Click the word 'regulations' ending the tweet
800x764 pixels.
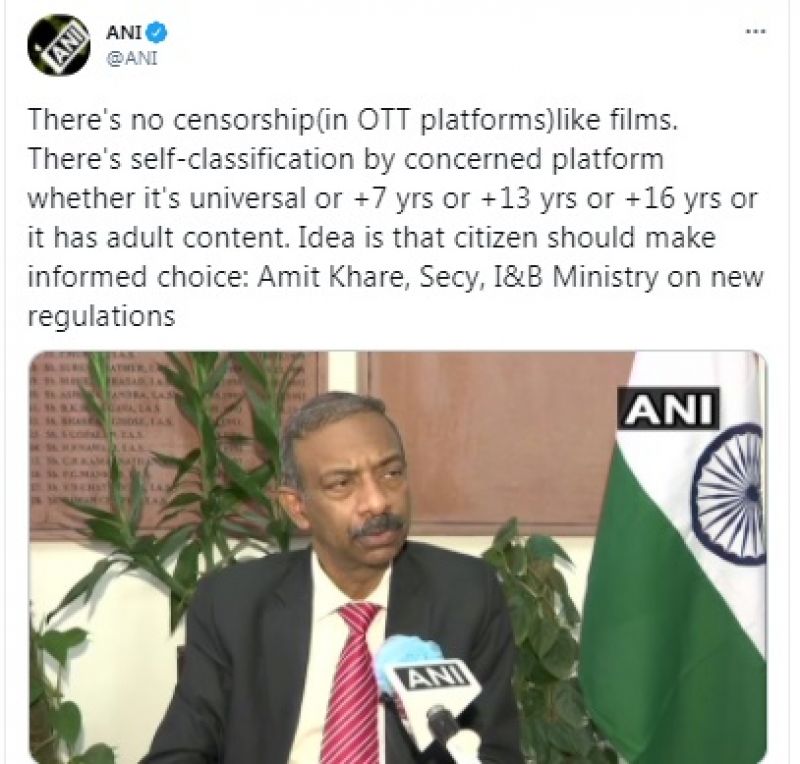pos(102,317)
